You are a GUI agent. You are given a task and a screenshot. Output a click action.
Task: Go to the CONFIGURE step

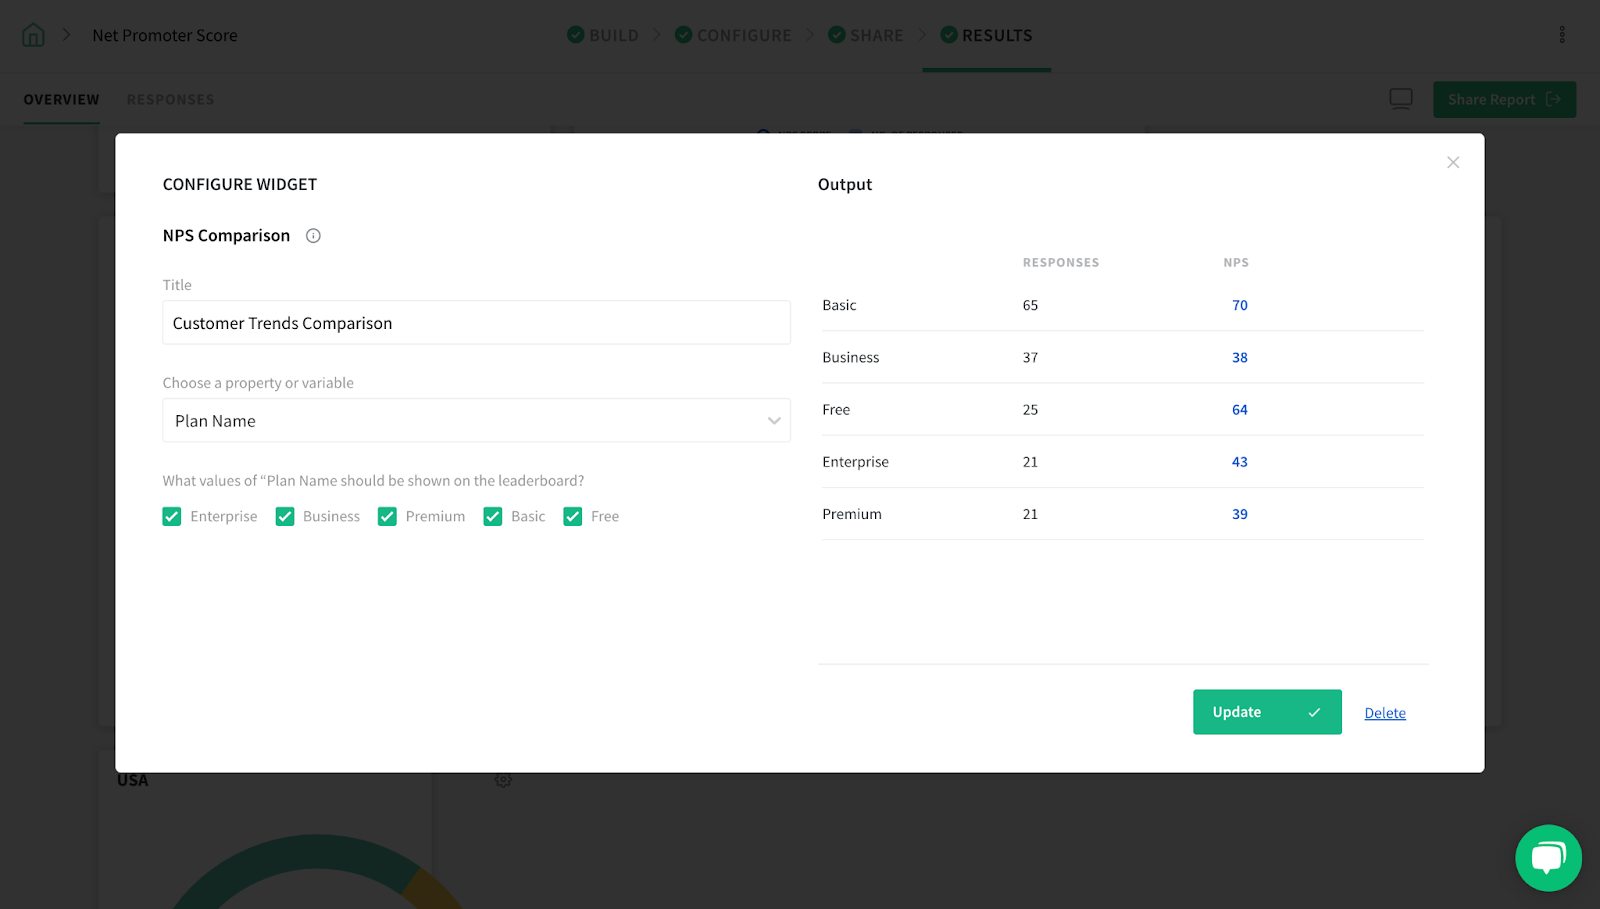(733, 35)
